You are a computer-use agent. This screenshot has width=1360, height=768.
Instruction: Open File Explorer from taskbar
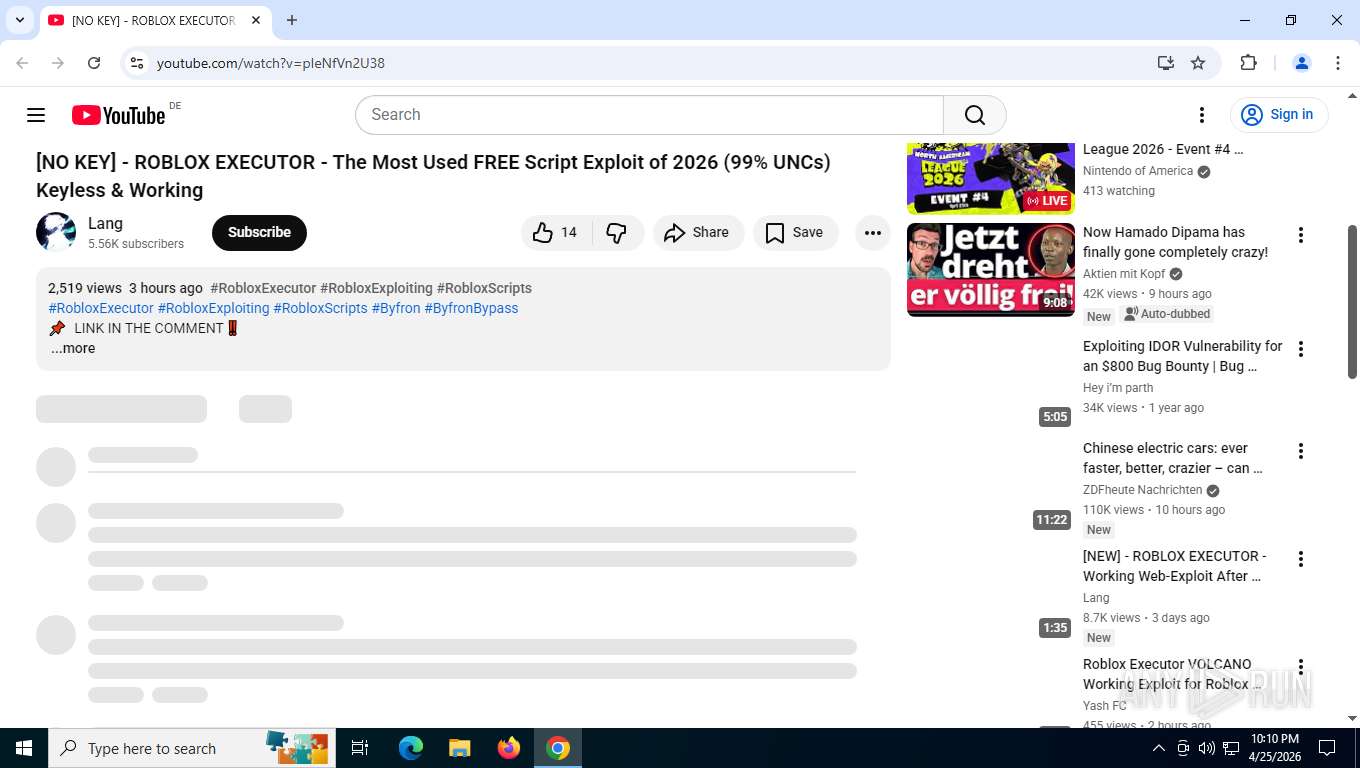coord(460,748)
